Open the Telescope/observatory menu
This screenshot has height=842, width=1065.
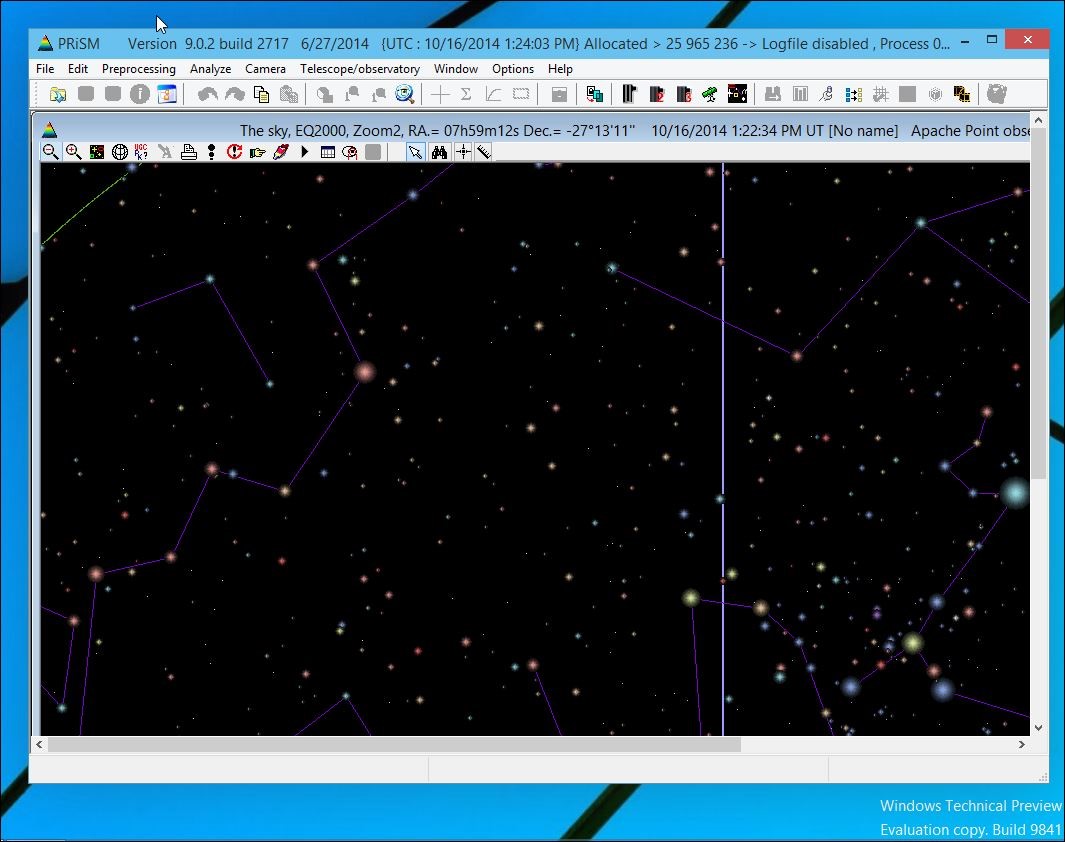point(374,69)
